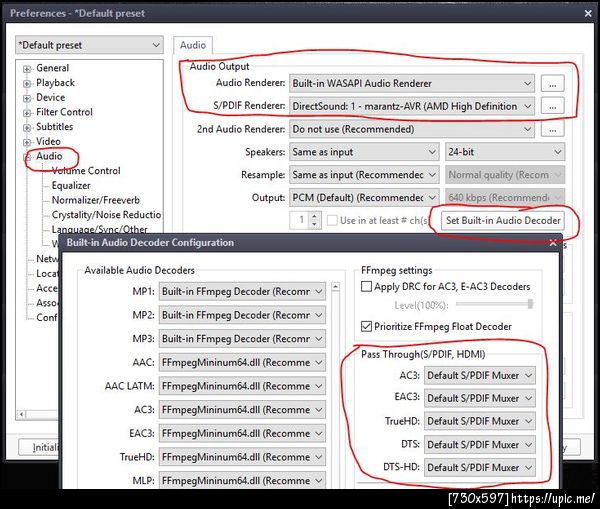Close Built-in Audio Decoder Configuration dialog
Viewport: 600px width, 509px height.
pyautogui.click(x=553, y=243)
